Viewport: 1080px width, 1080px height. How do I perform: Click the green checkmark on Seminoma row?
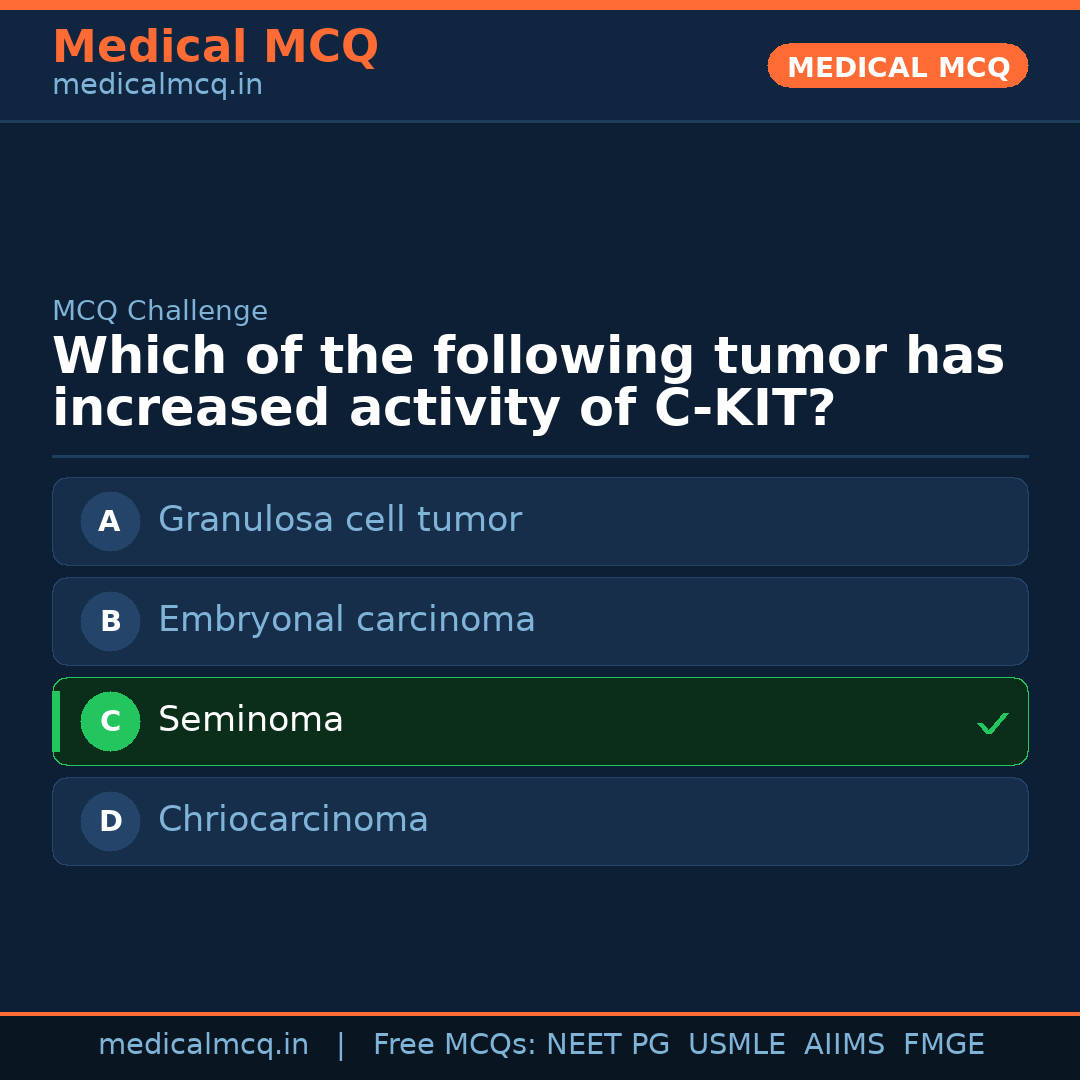point(992,723)
